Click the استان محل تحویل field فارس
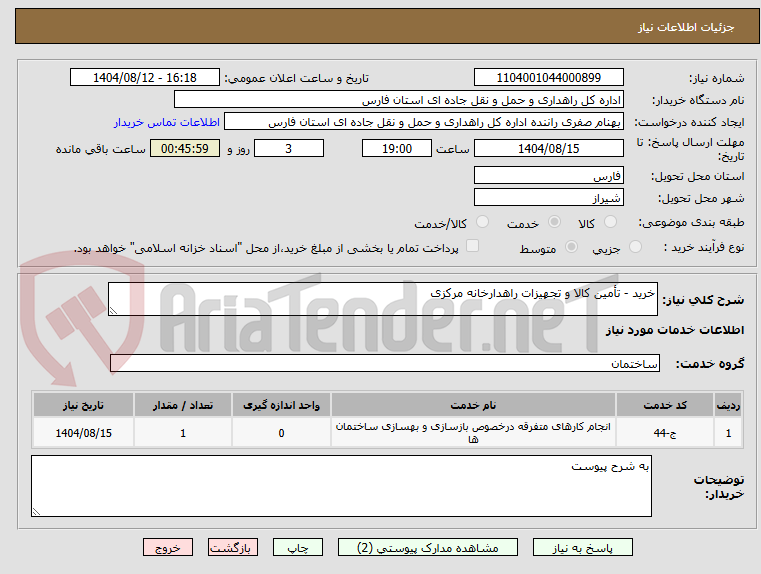Screen dimensions: 761x574 [x=548, y=176]
